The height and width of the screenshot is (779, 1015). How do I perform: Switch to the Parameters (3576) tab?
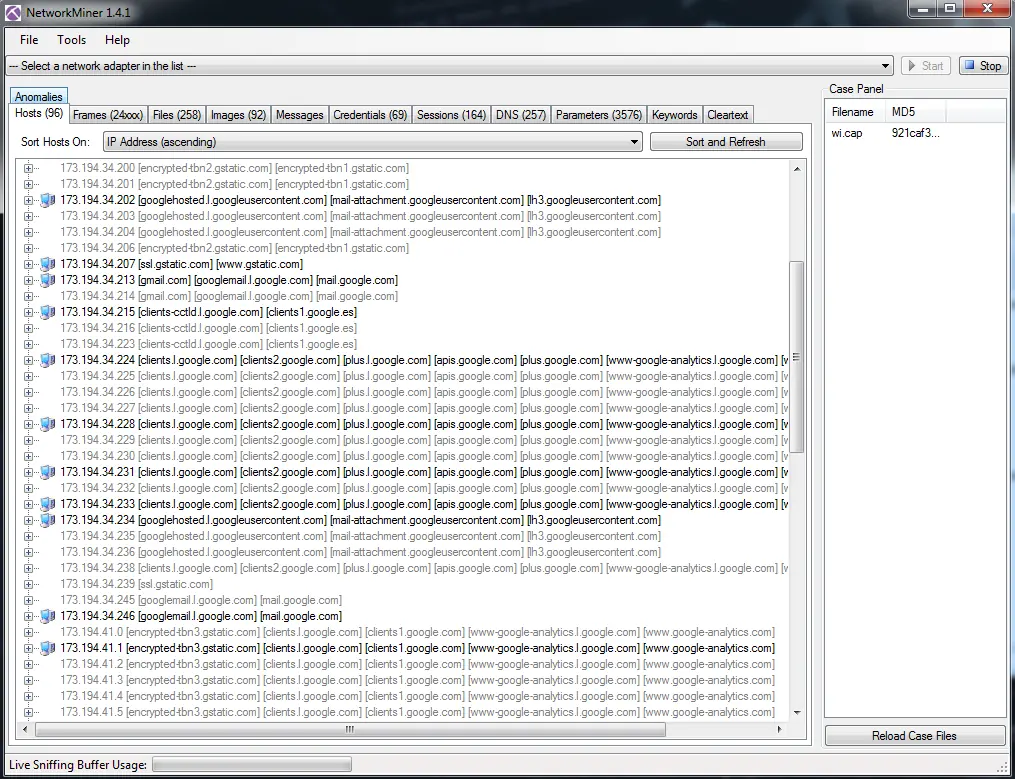[x=599, y=115]
